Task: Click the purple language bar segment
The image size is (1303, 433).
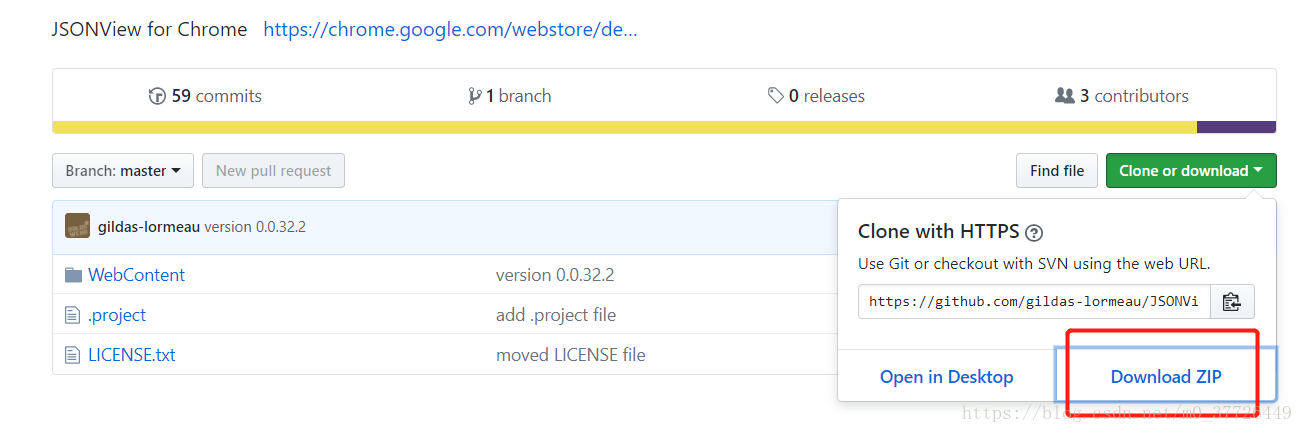Action: (1236, 127)
